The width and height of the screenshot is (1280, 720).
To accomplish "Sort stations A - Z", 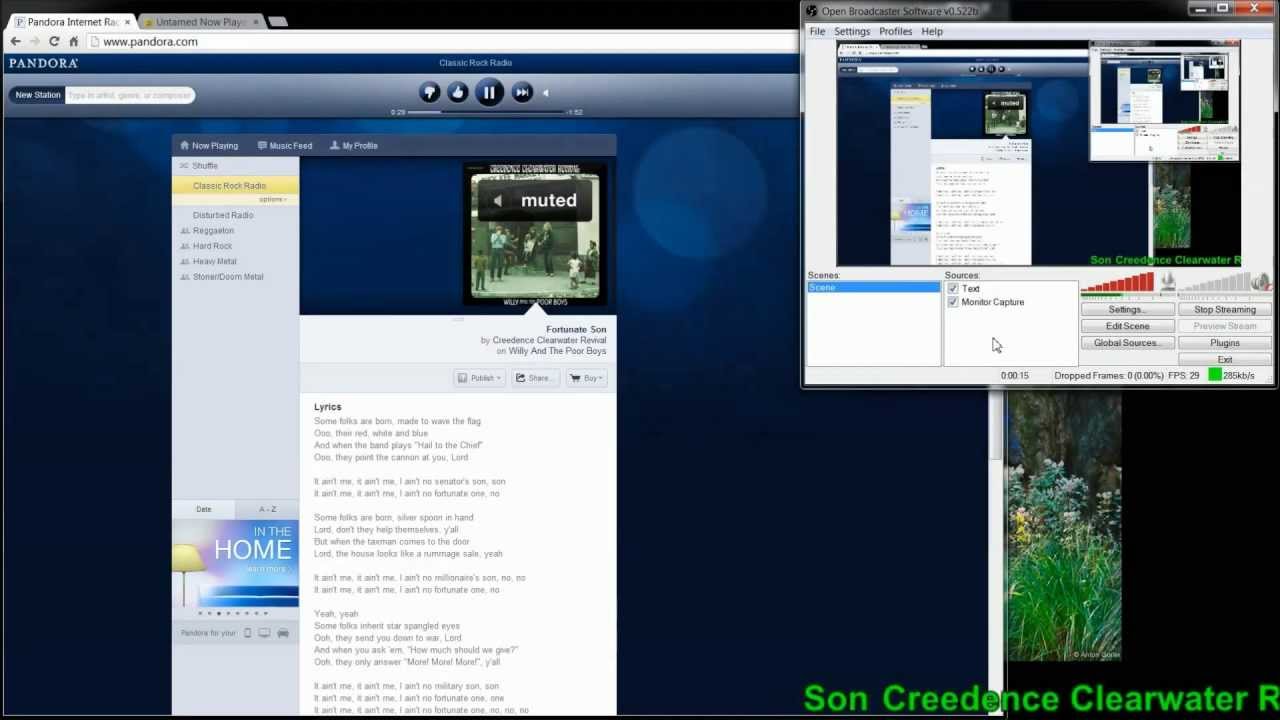I will [x=267, y=509].
